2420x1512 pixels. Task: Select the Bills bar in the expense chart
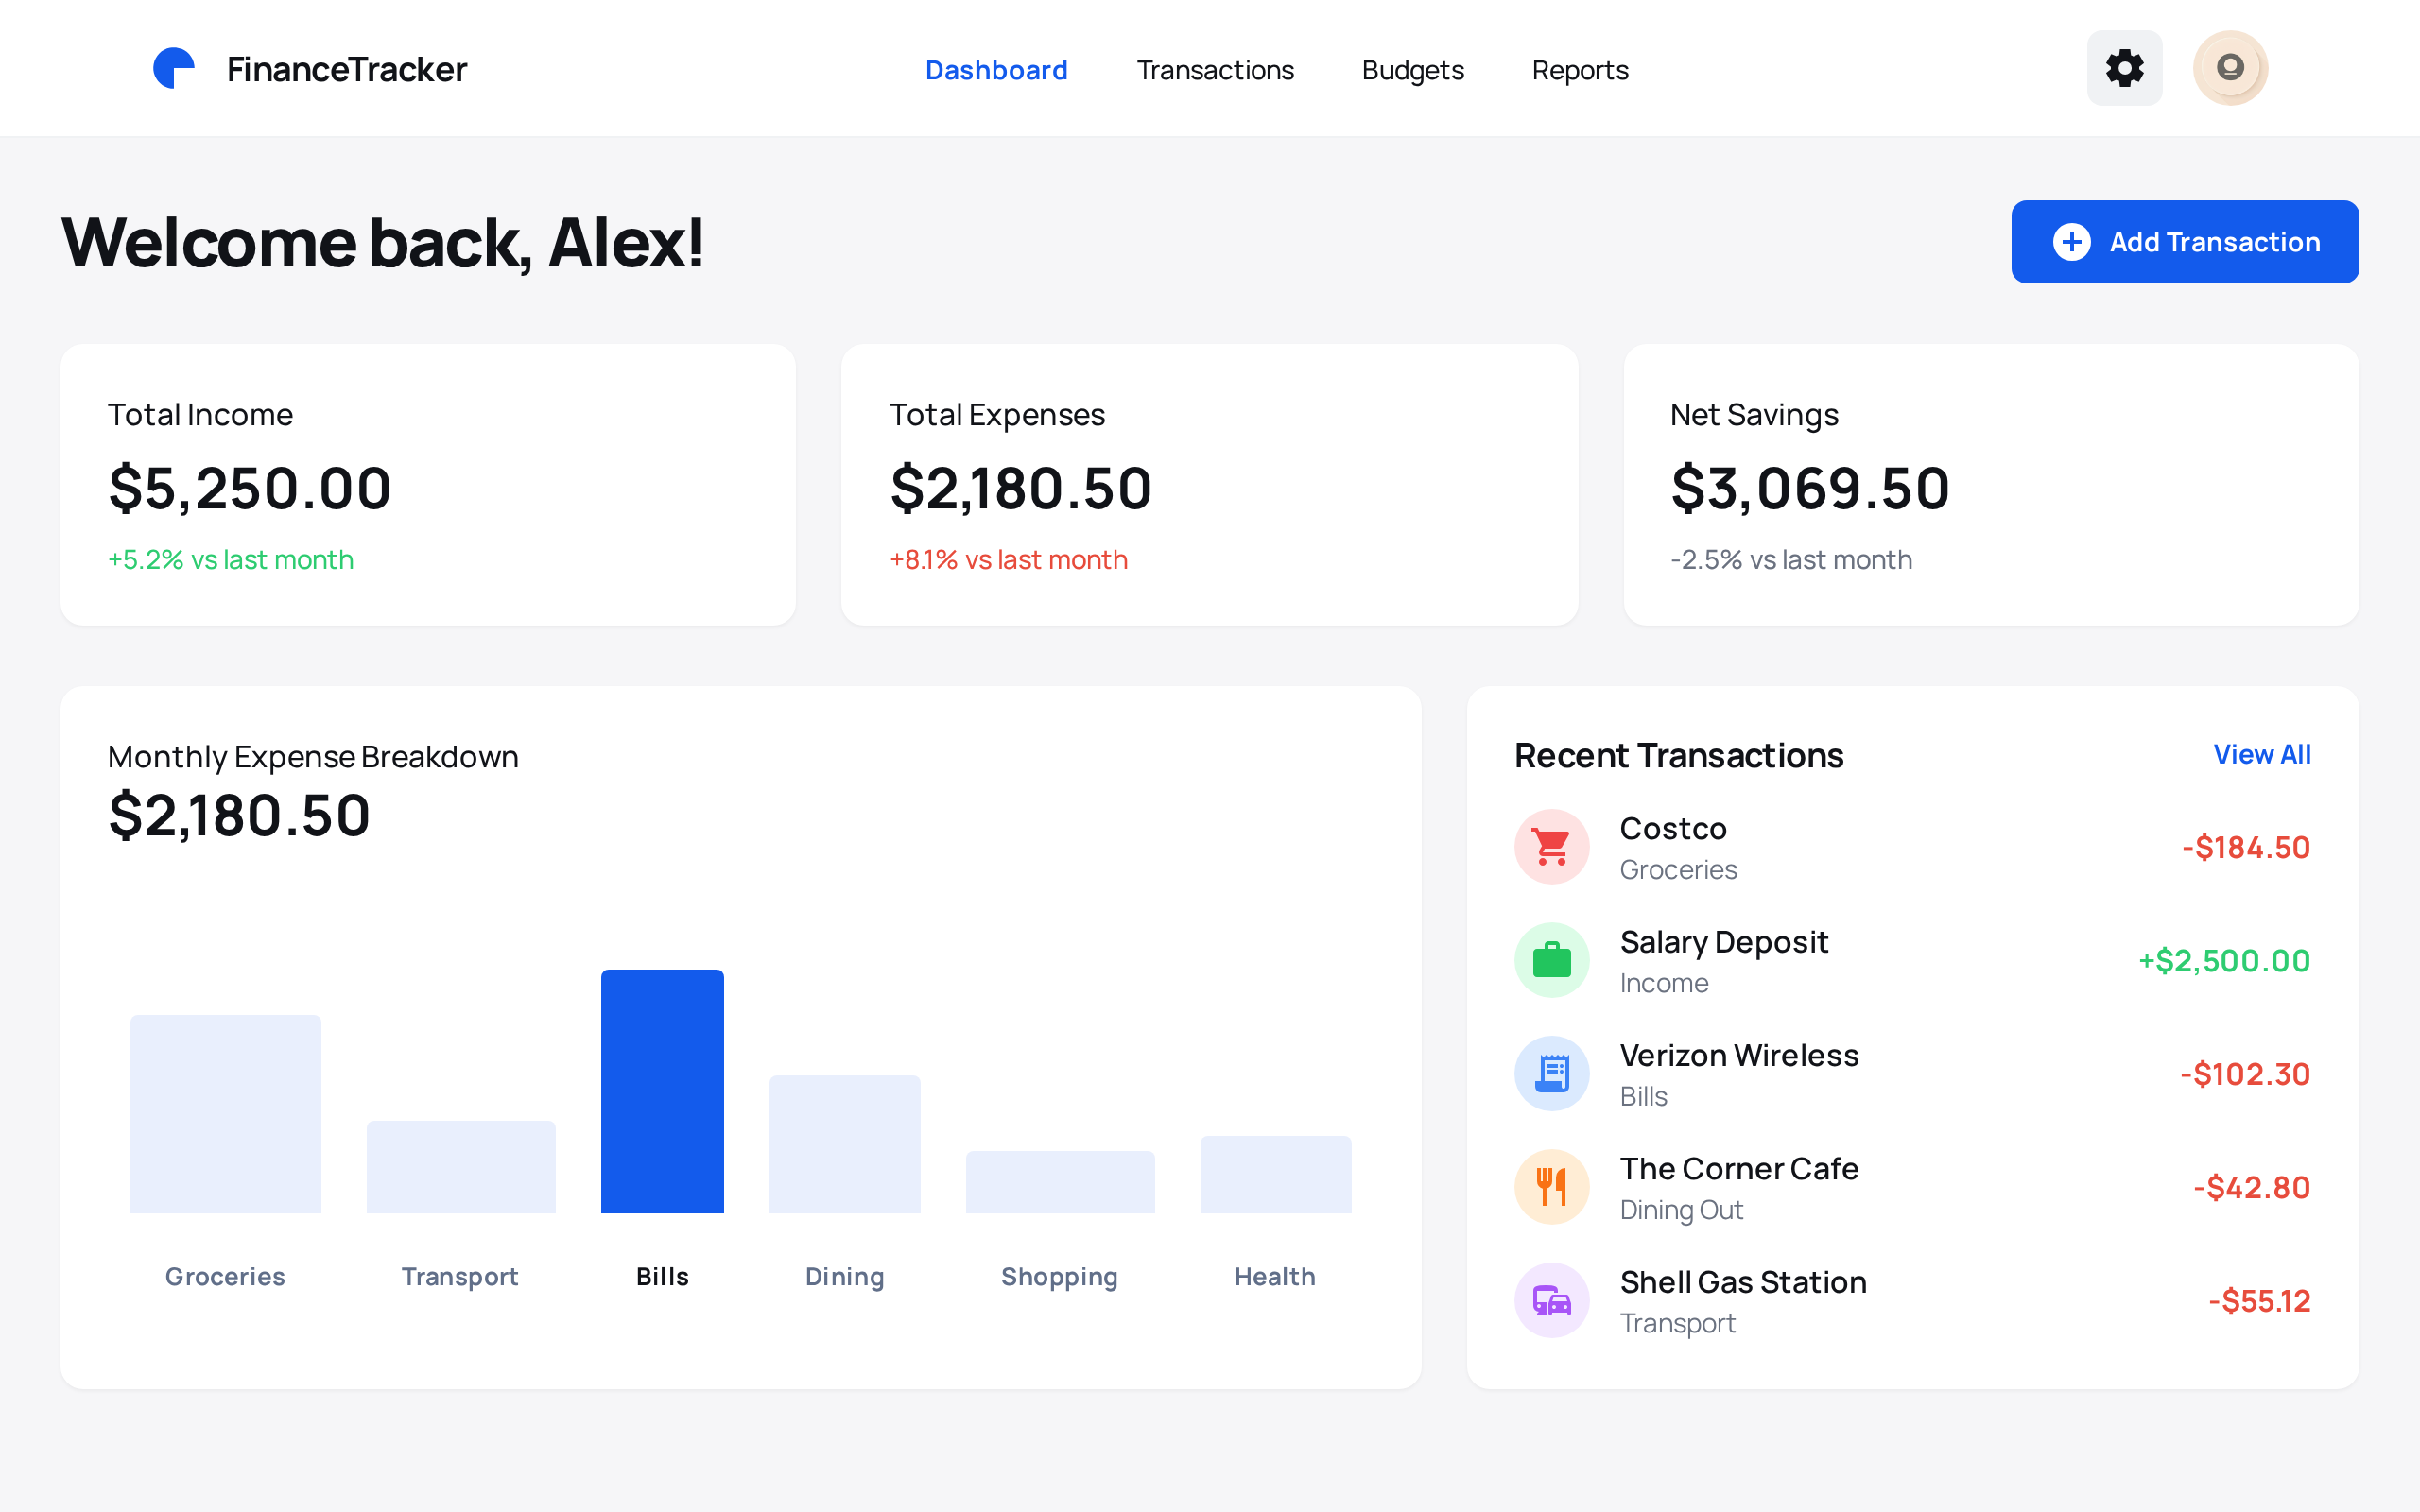[x=662, y=1090]
